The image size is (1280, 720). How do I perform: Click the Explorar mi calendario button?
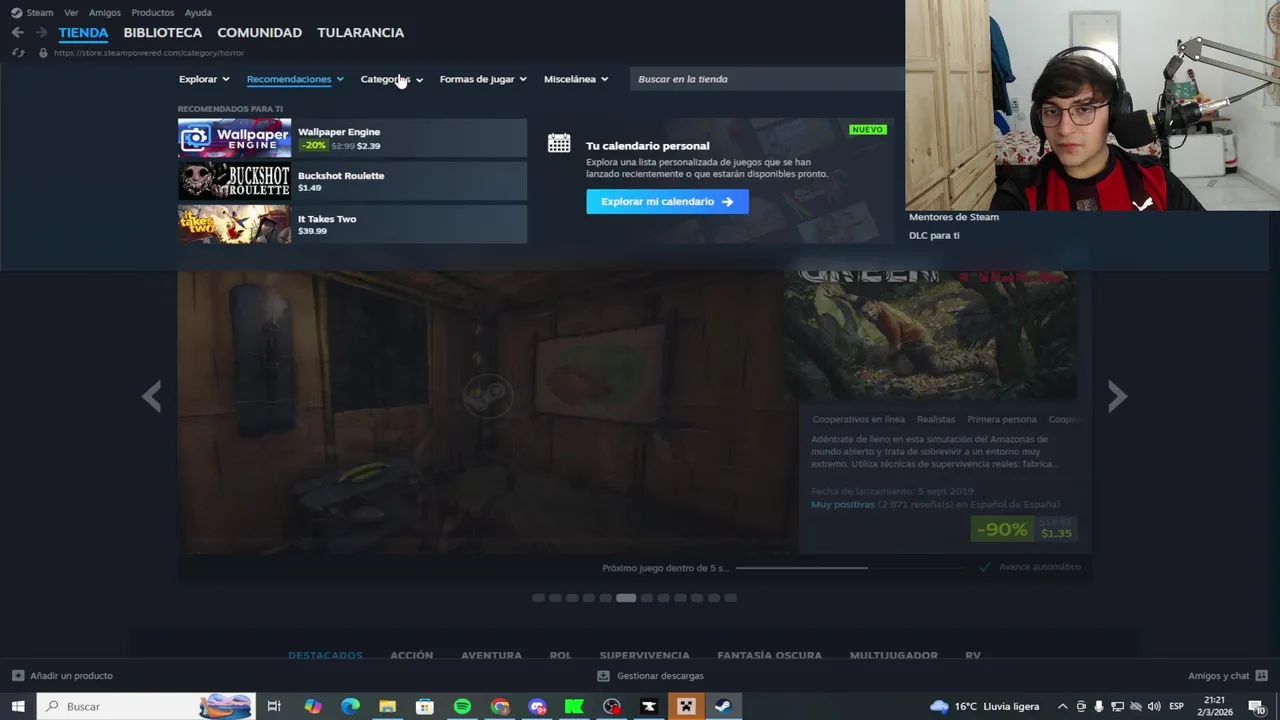(667, 201)
